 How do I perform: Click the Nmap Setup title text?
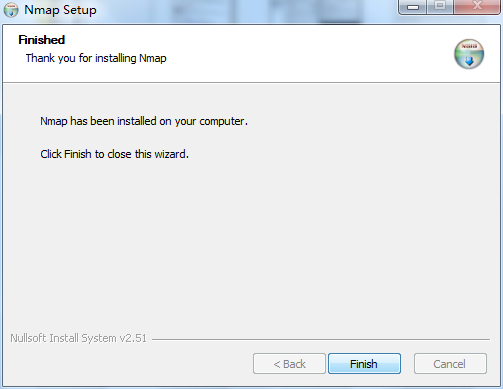click(x=60, y=10)
